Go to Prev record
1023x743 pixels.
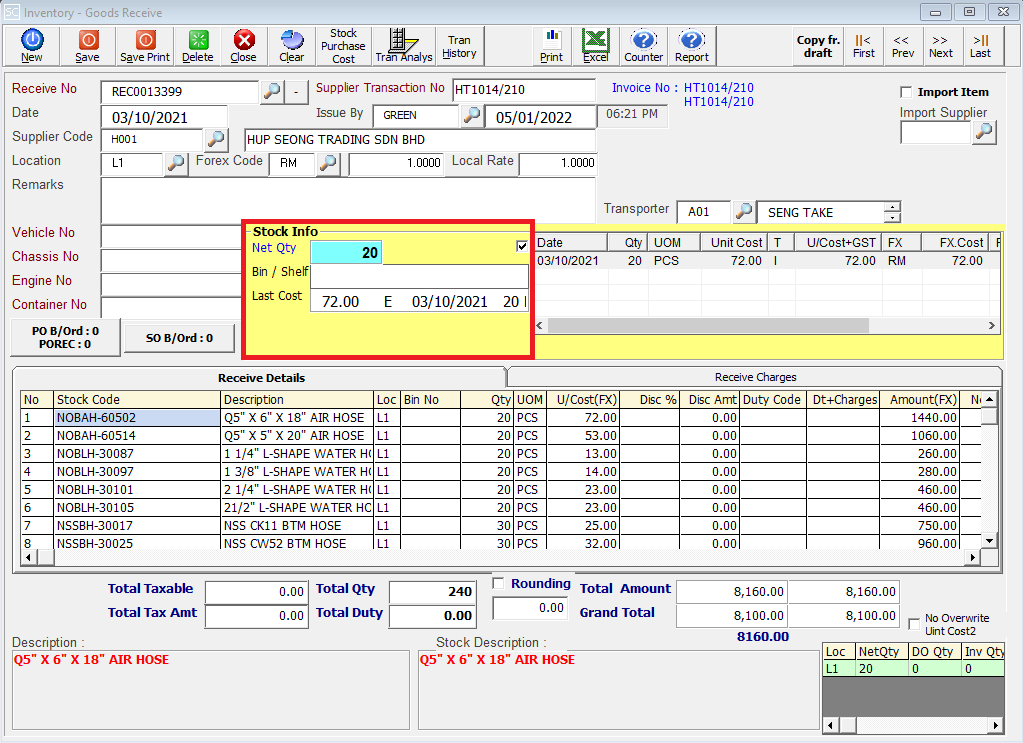click(x=902, y=46)
